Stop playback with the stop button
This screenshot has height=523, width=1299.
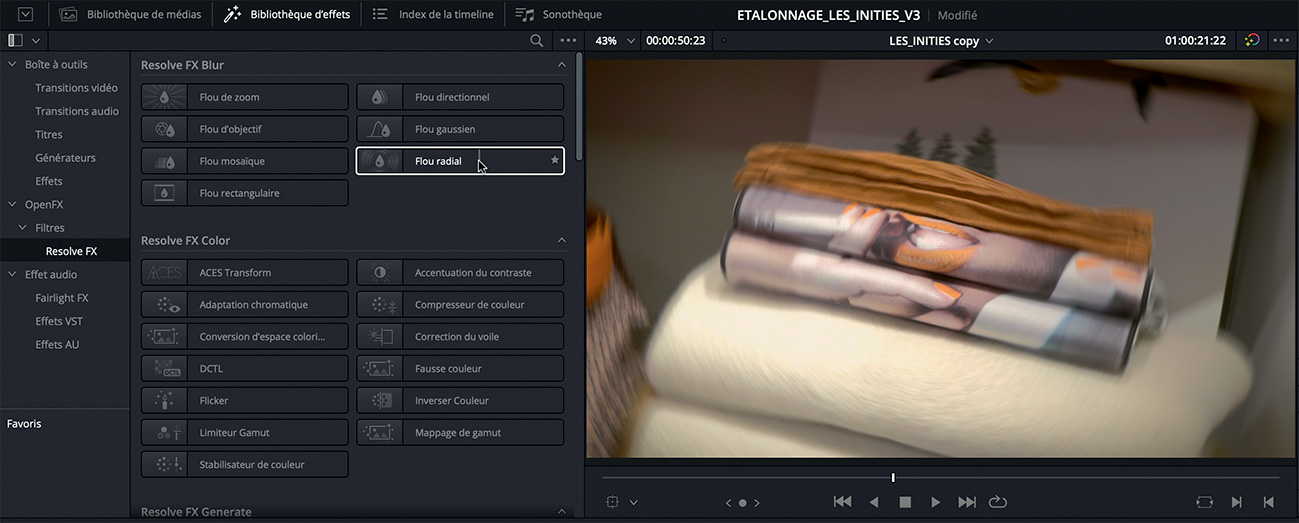tap(905, 502)
